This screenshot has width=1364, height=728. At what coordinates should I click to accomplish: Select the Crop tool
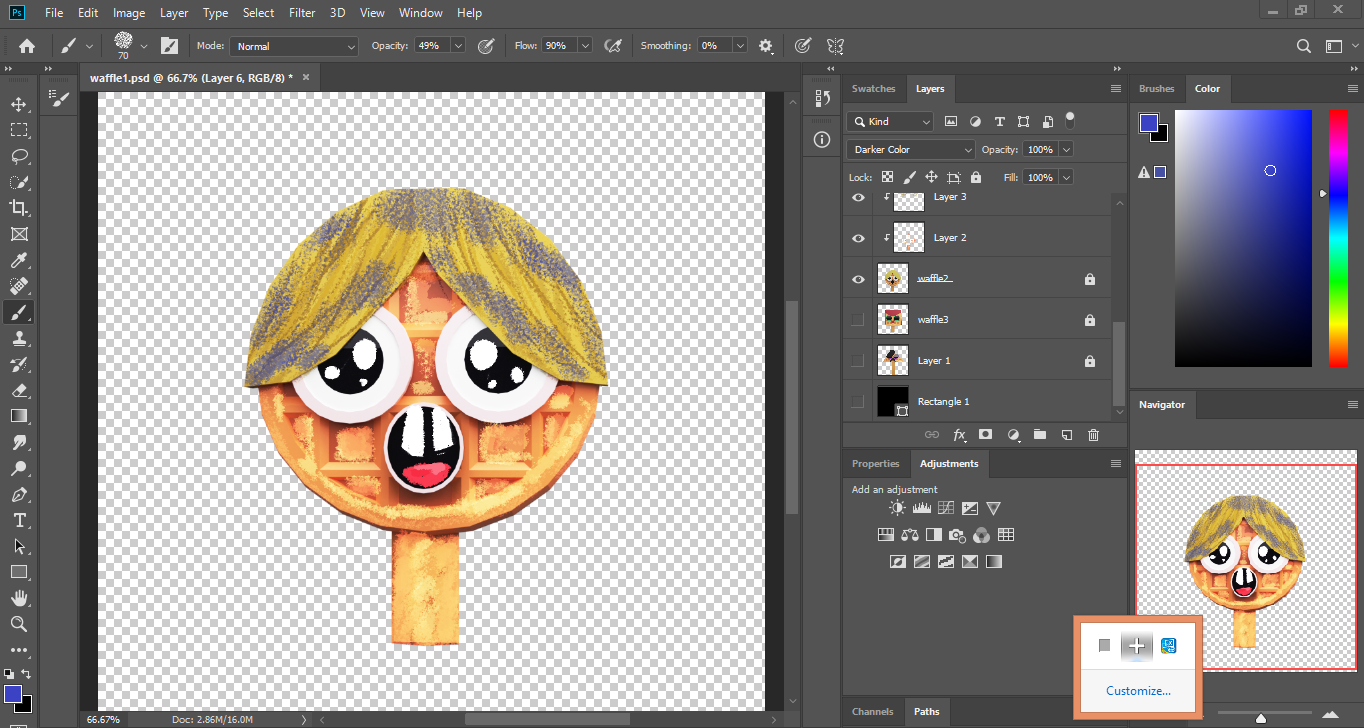point(20,208)
